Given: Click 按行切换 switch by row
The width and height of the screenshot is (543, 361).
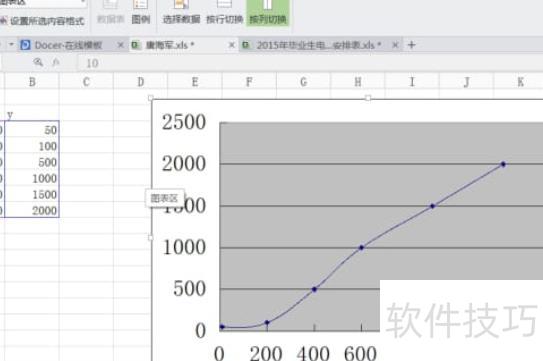Looking at the screenshot, I should 224,12.
